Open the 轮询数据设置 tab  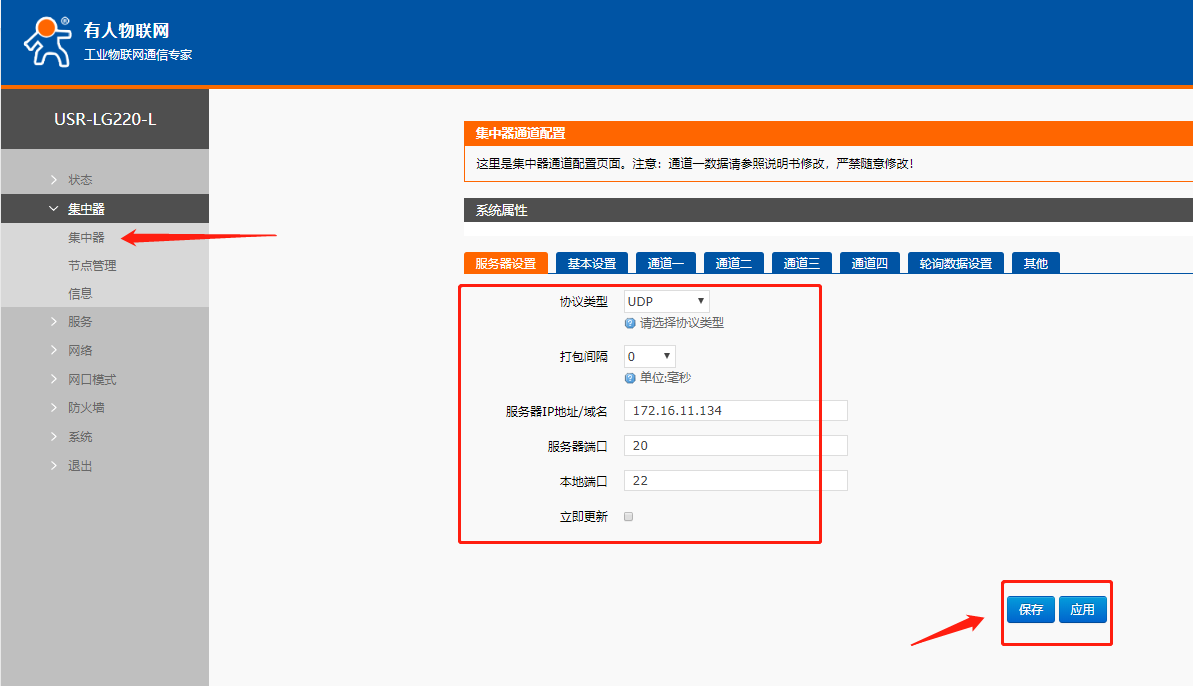[x=956, y=263]
